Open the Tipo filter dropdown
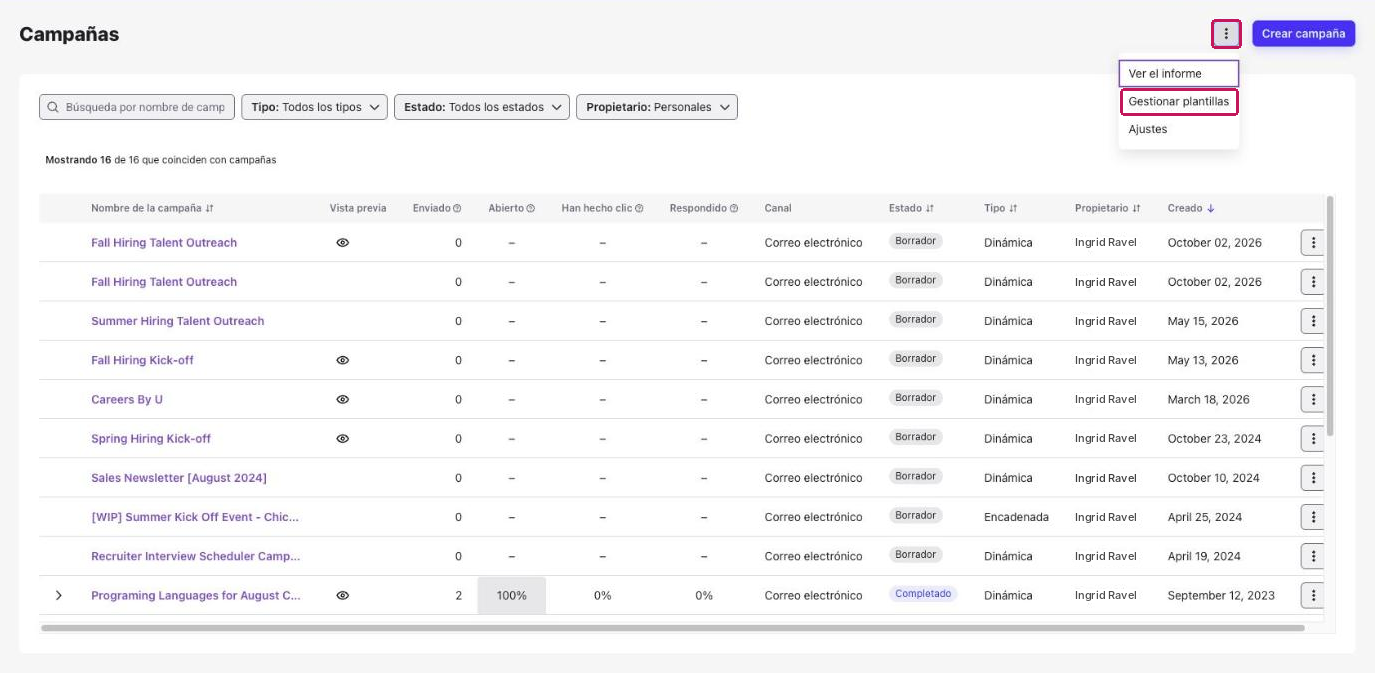 point(314,107)
